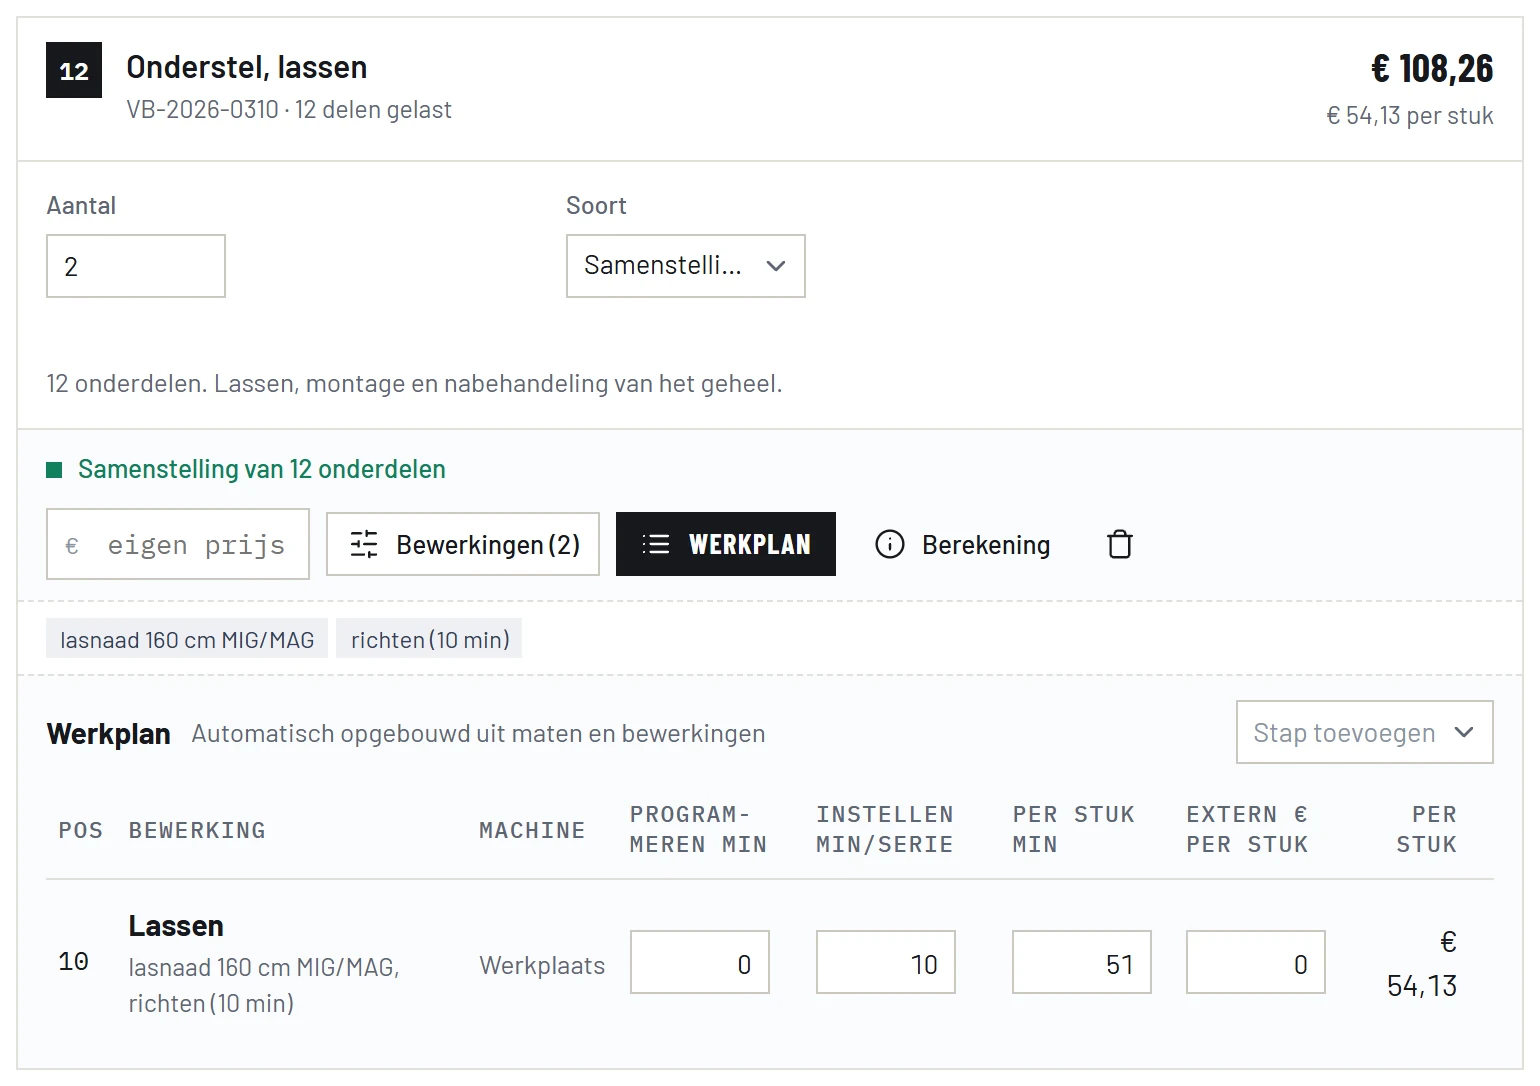This screenshot has width=1540, height=1086.
Task: Click the Aantal input field
Action: [136, 266]
